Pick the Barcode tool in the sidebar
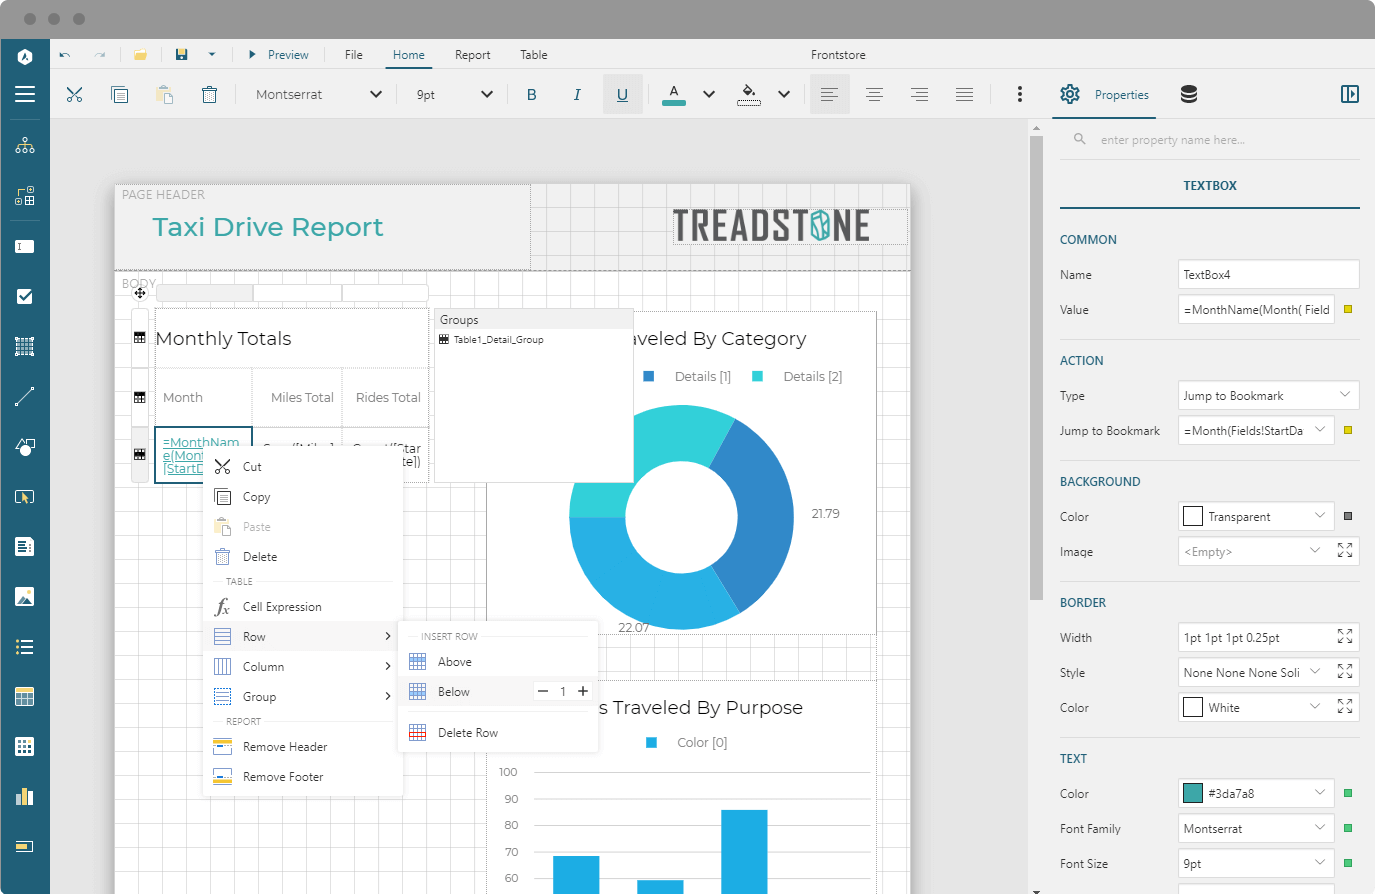 point(26,346)
